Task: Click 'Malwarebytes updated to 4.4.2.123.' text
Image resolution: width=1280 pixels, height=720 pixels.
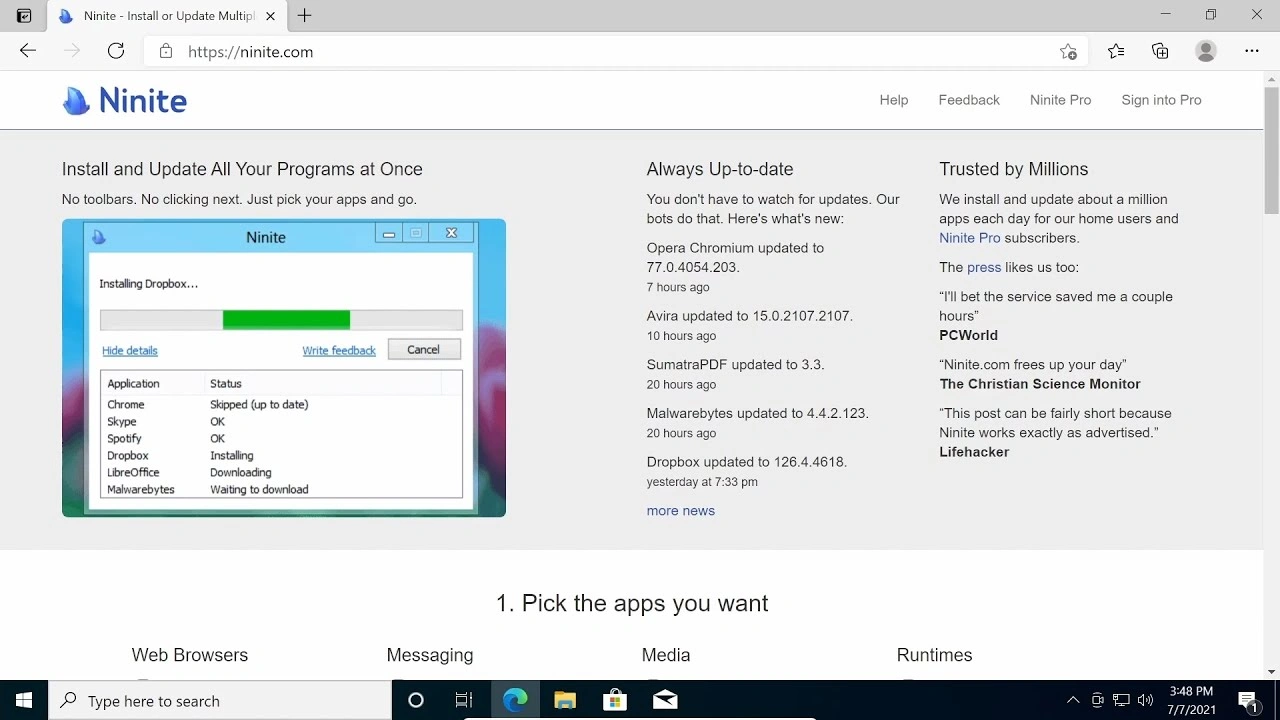Action: (757, 413)
